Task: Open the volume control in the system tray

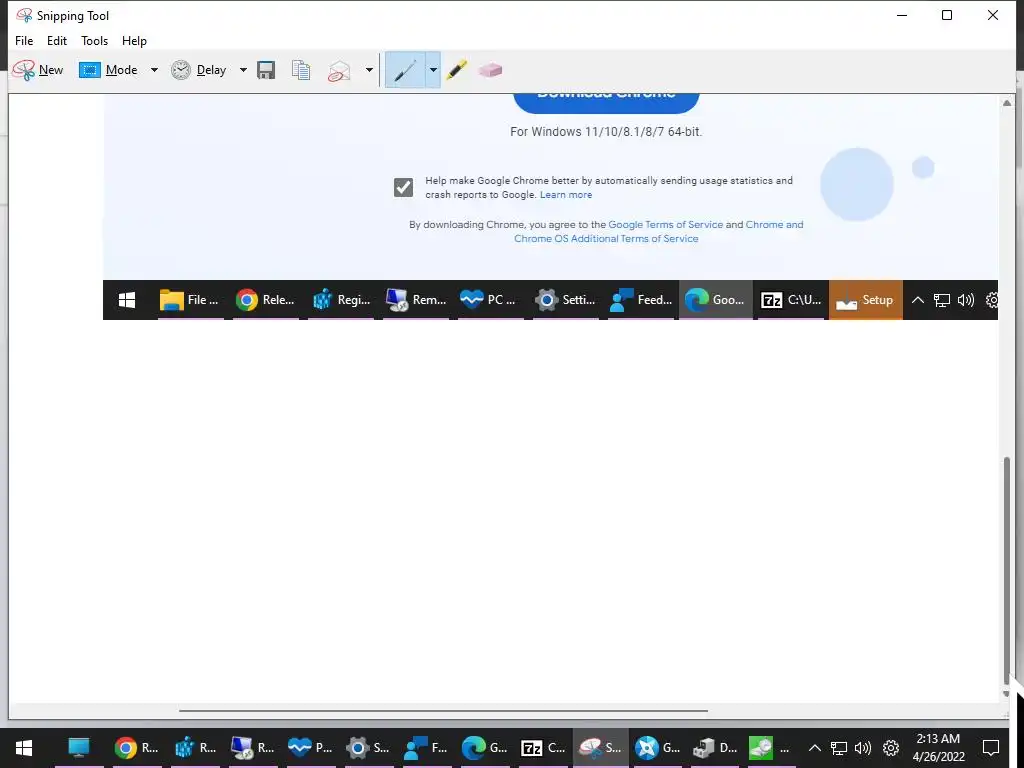Action: click(x=863, y=748)
